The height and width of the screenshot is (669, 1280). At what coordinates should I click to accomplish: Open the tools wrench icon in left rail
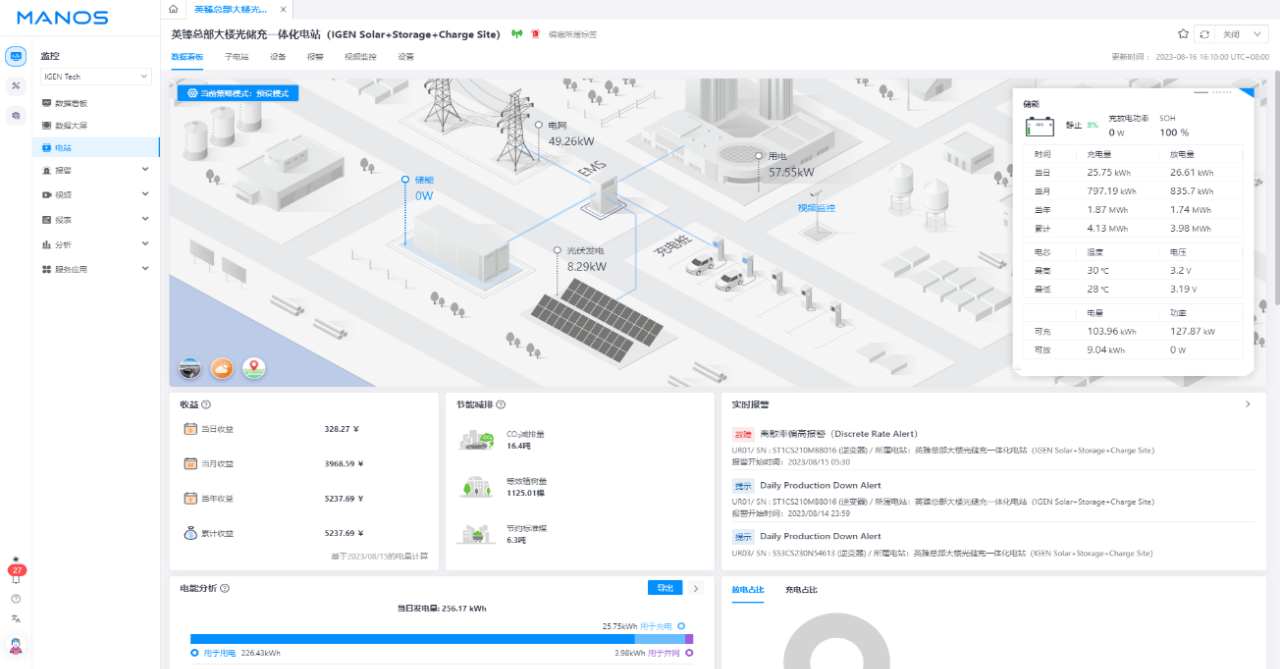coord(16,86)
